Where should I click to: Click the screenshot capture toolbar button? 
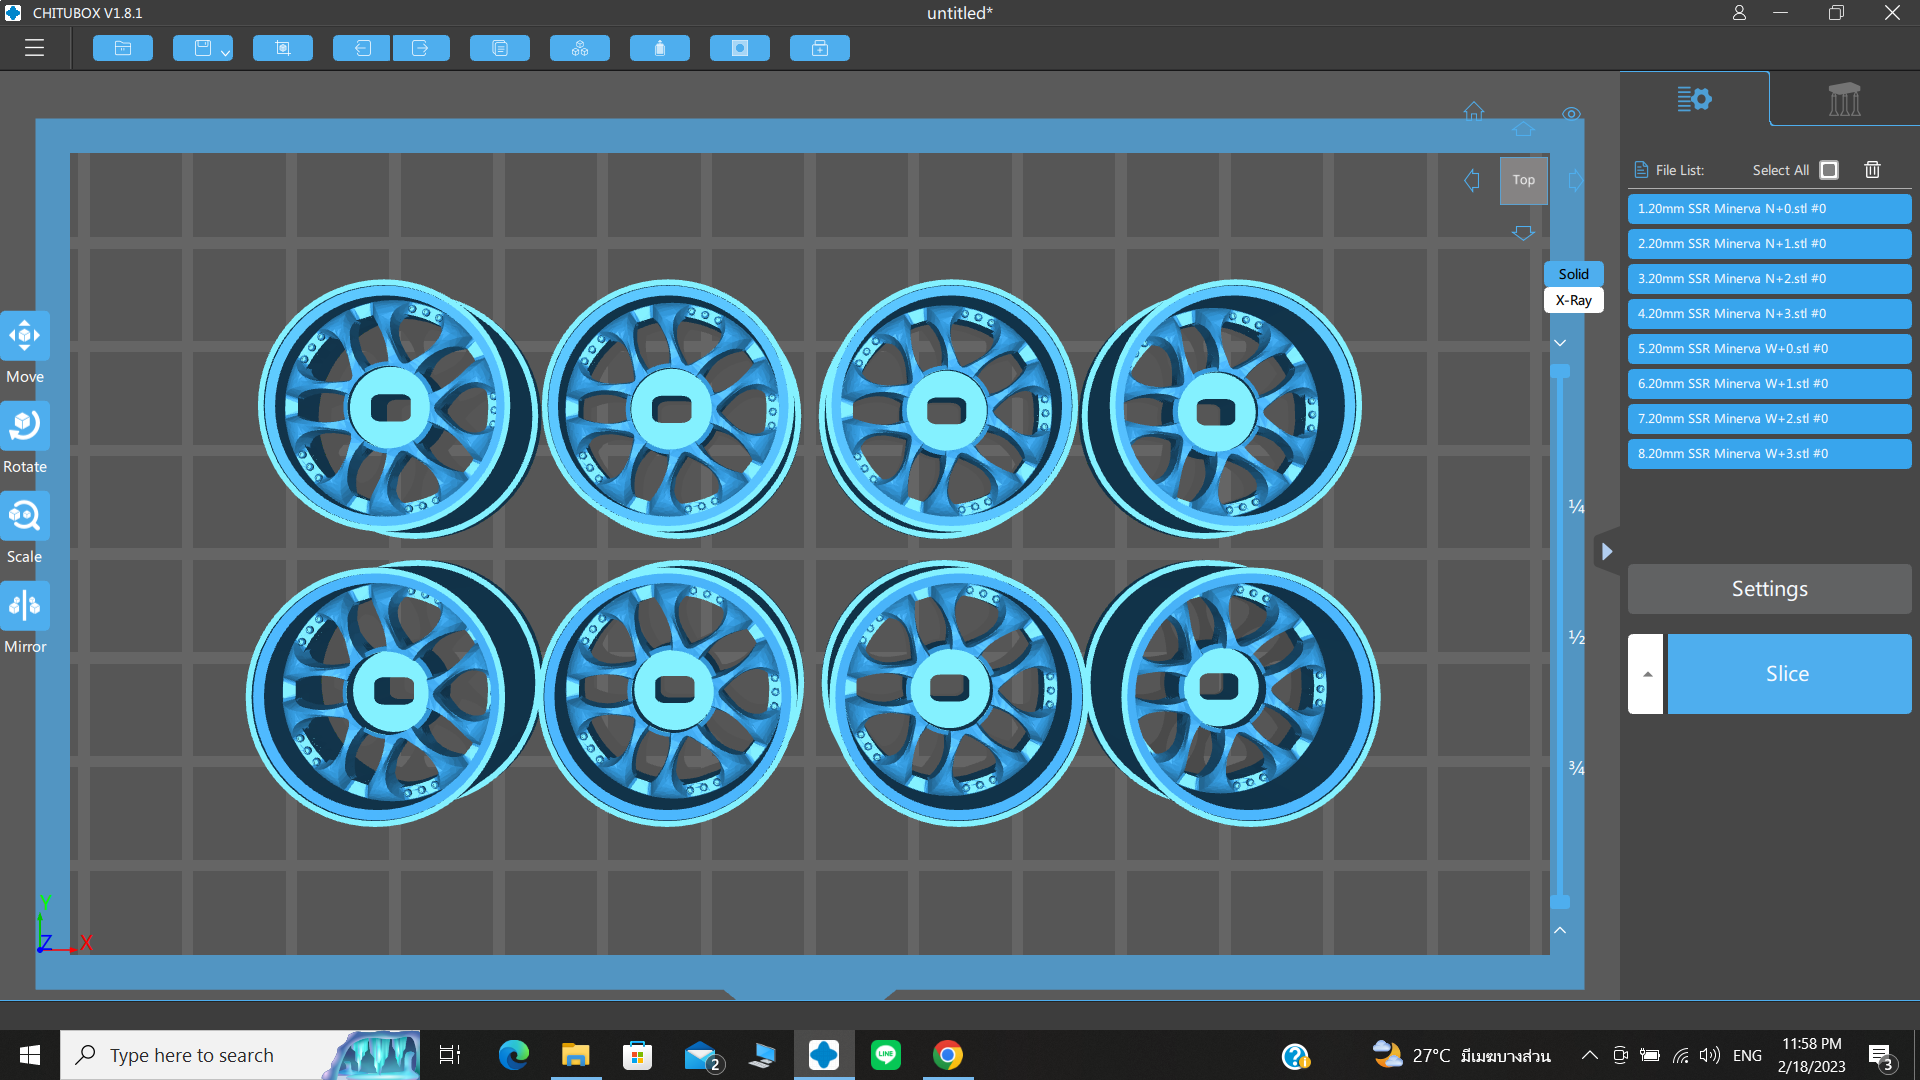coord(283,48)
